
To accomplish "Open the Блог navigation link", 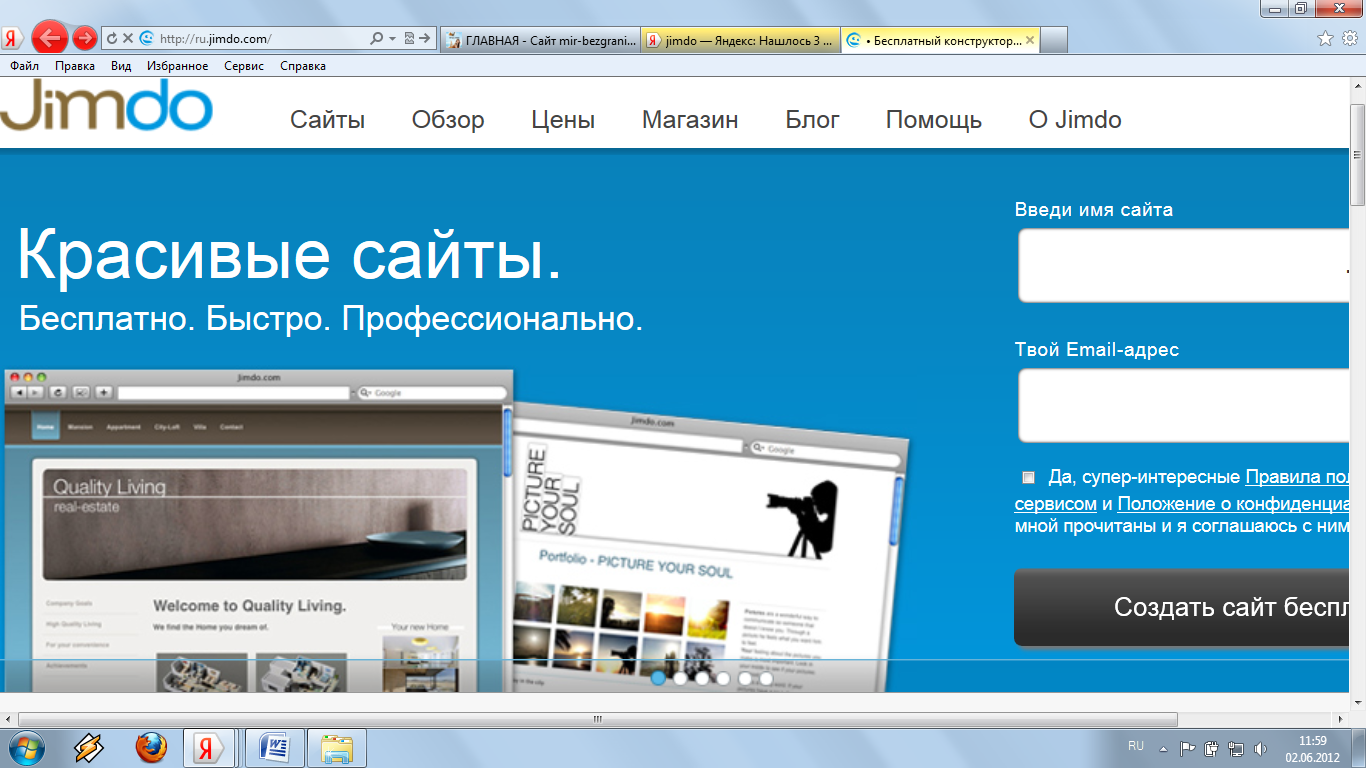I will click(x=812, y=120).
